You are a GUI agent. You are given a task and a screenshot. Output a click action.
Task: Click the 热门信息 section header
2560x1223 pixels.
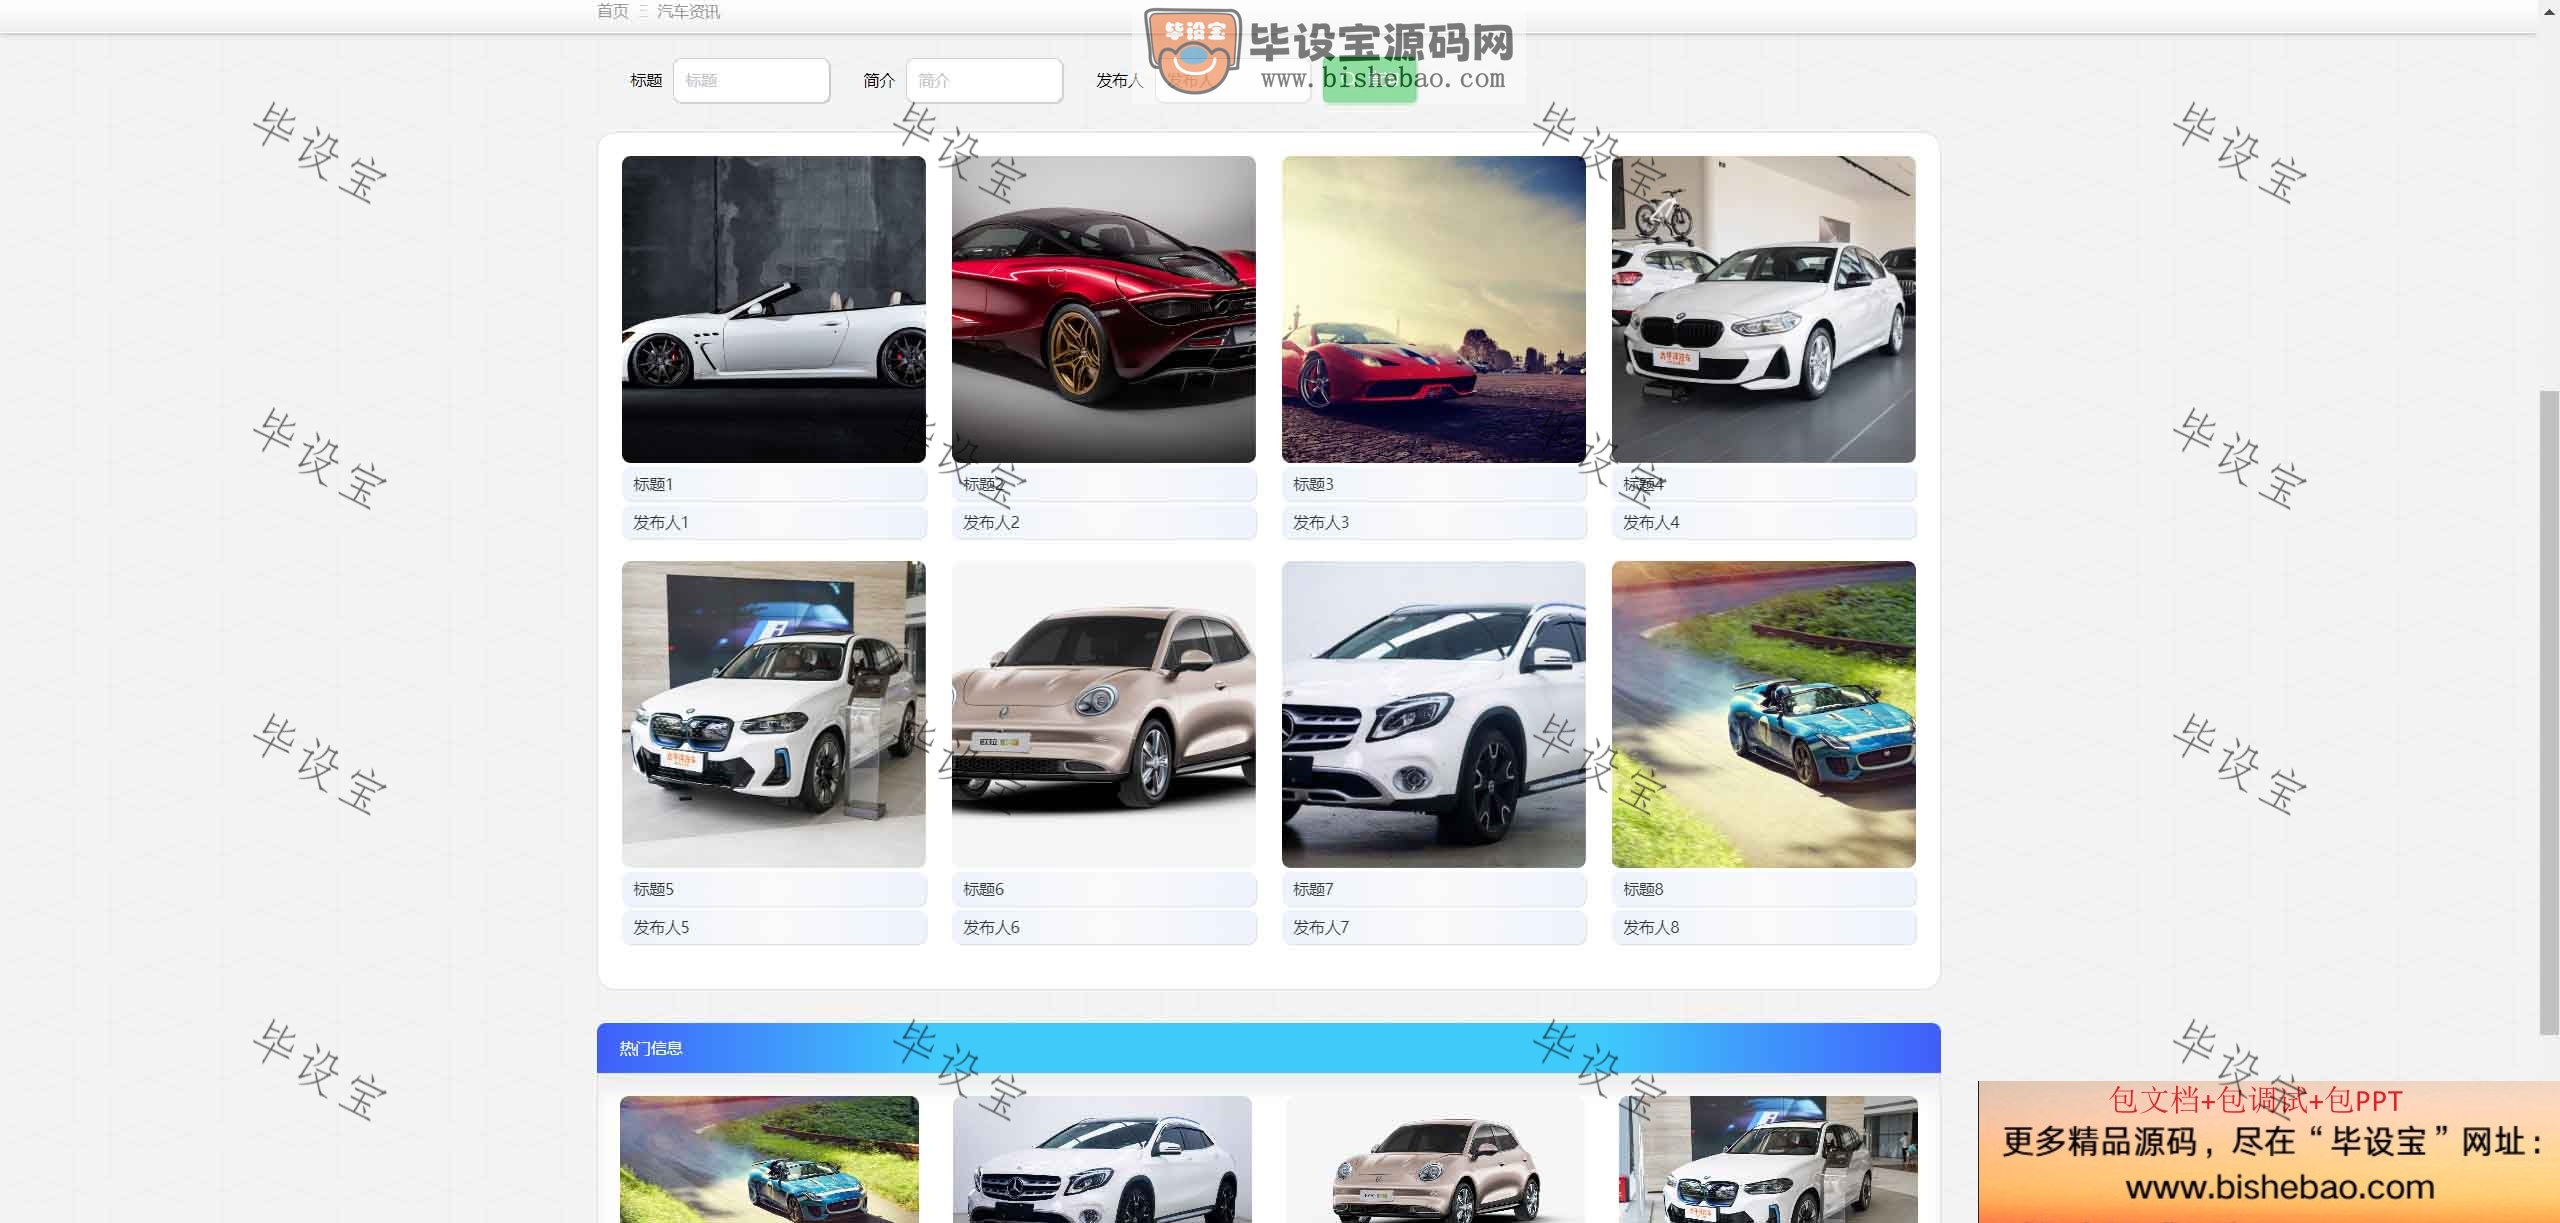point(1268,1048)
